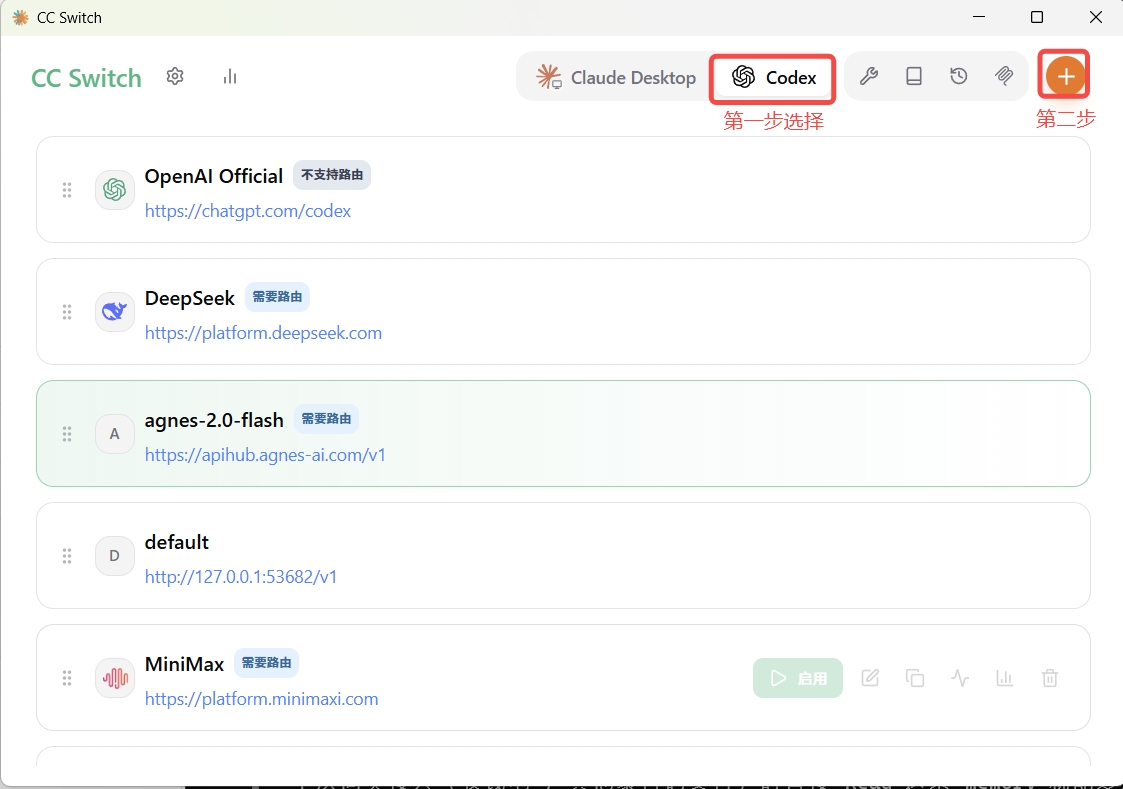1123x789 pixels.
Task: Enable the MiniMax provider with 启用 button
Action: click(798, 678)
